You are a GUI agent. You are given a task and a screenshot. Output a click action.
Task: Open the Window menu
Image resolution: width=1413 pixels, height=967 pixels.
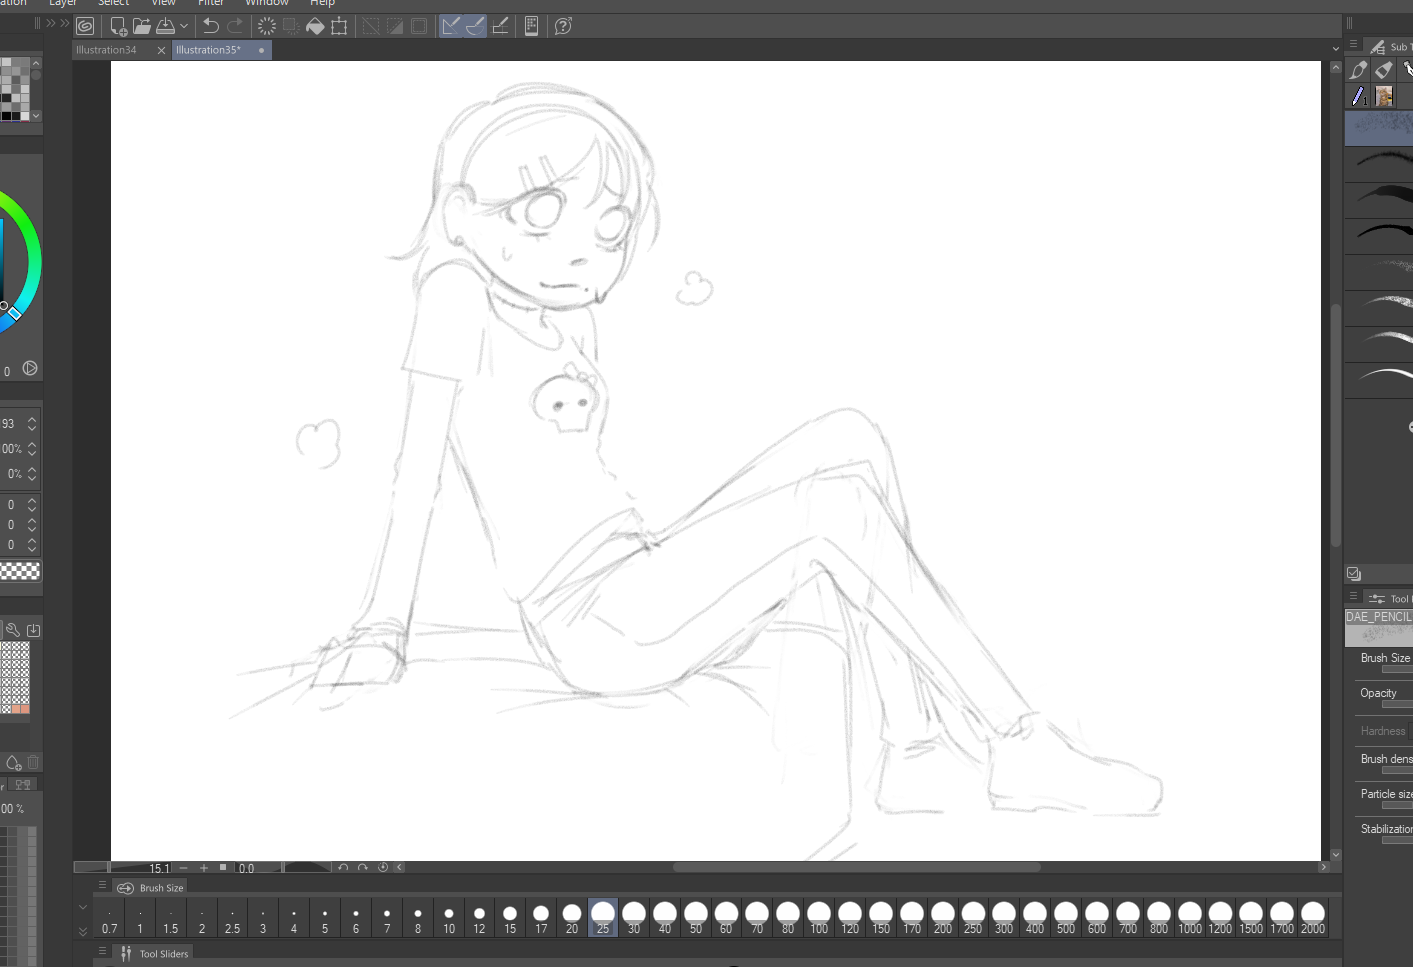(267, 3)
